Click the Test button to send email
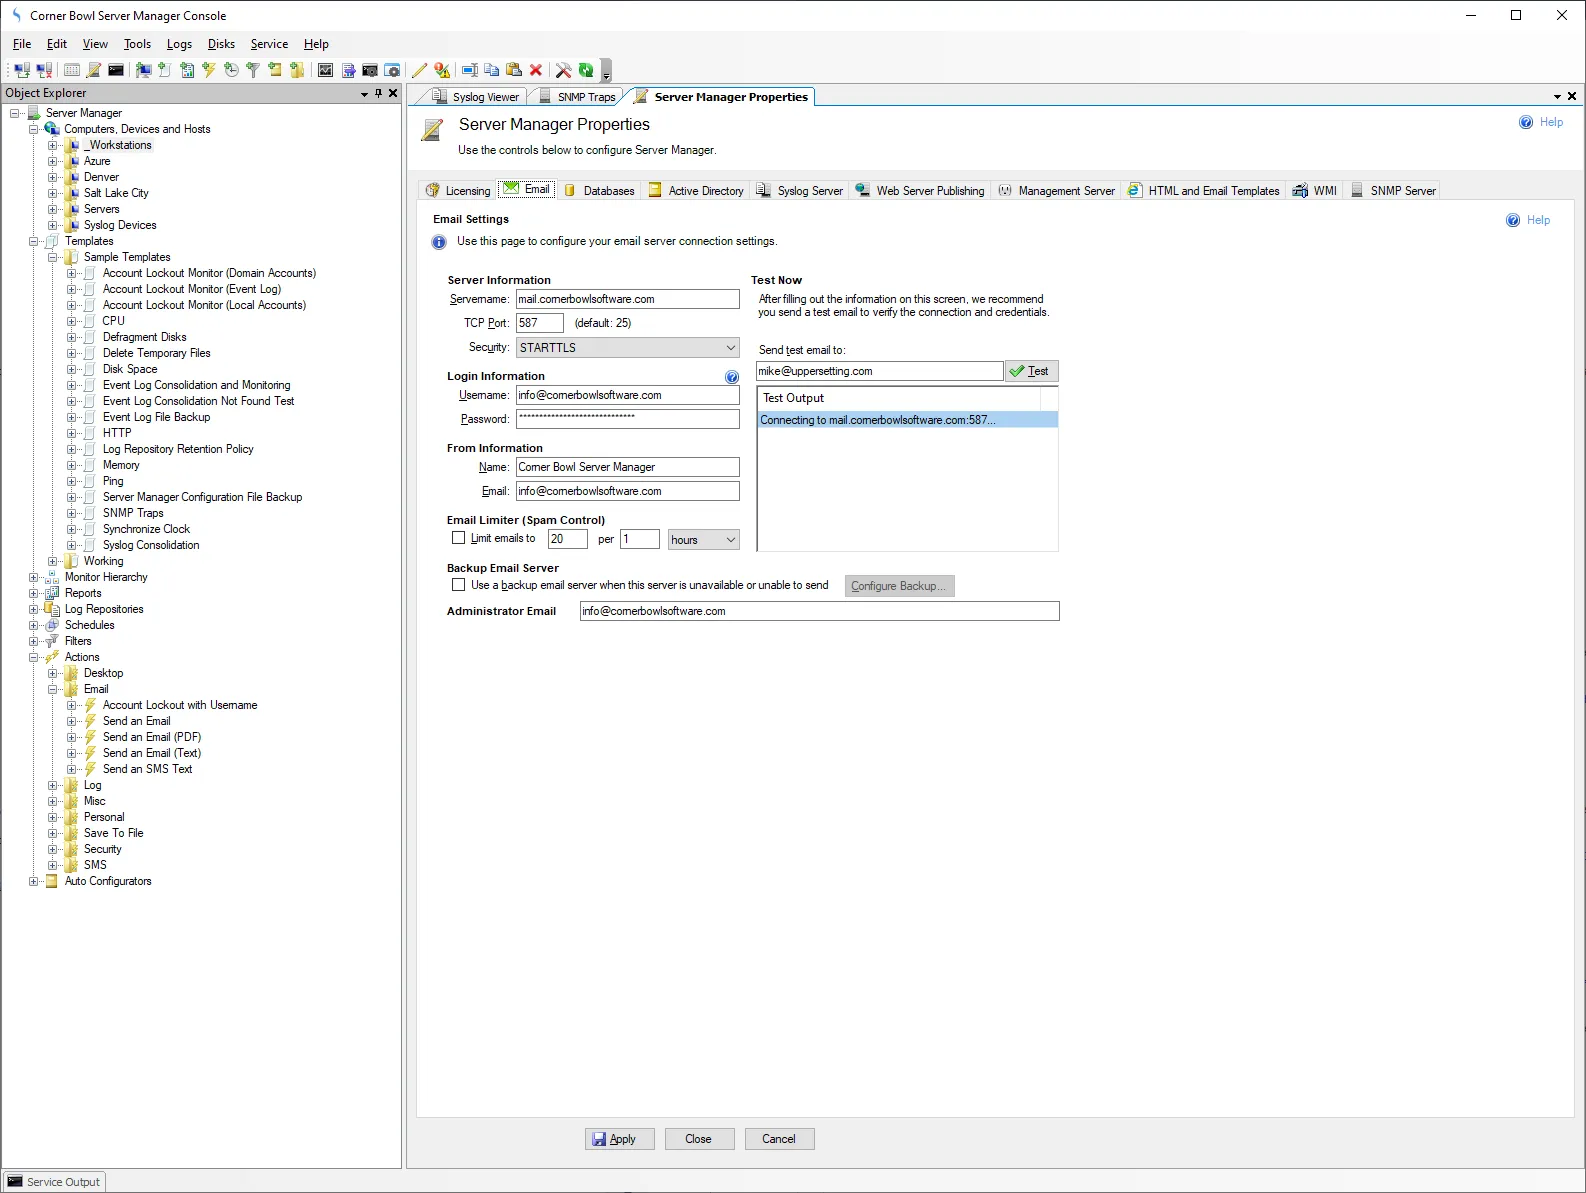Image resolution: width=1586 pixels, height=1193 pixels. pyautogui.click(x=1031, y=371)
